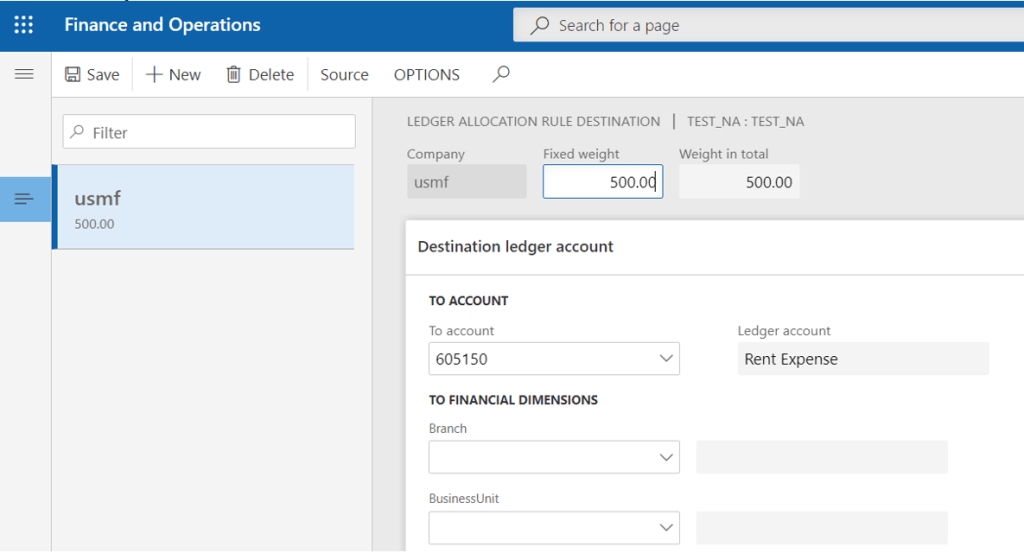Click the TEST_NA : TEST_NA header text
This screenshot has height=553, width=1024.
pos(745,121)
